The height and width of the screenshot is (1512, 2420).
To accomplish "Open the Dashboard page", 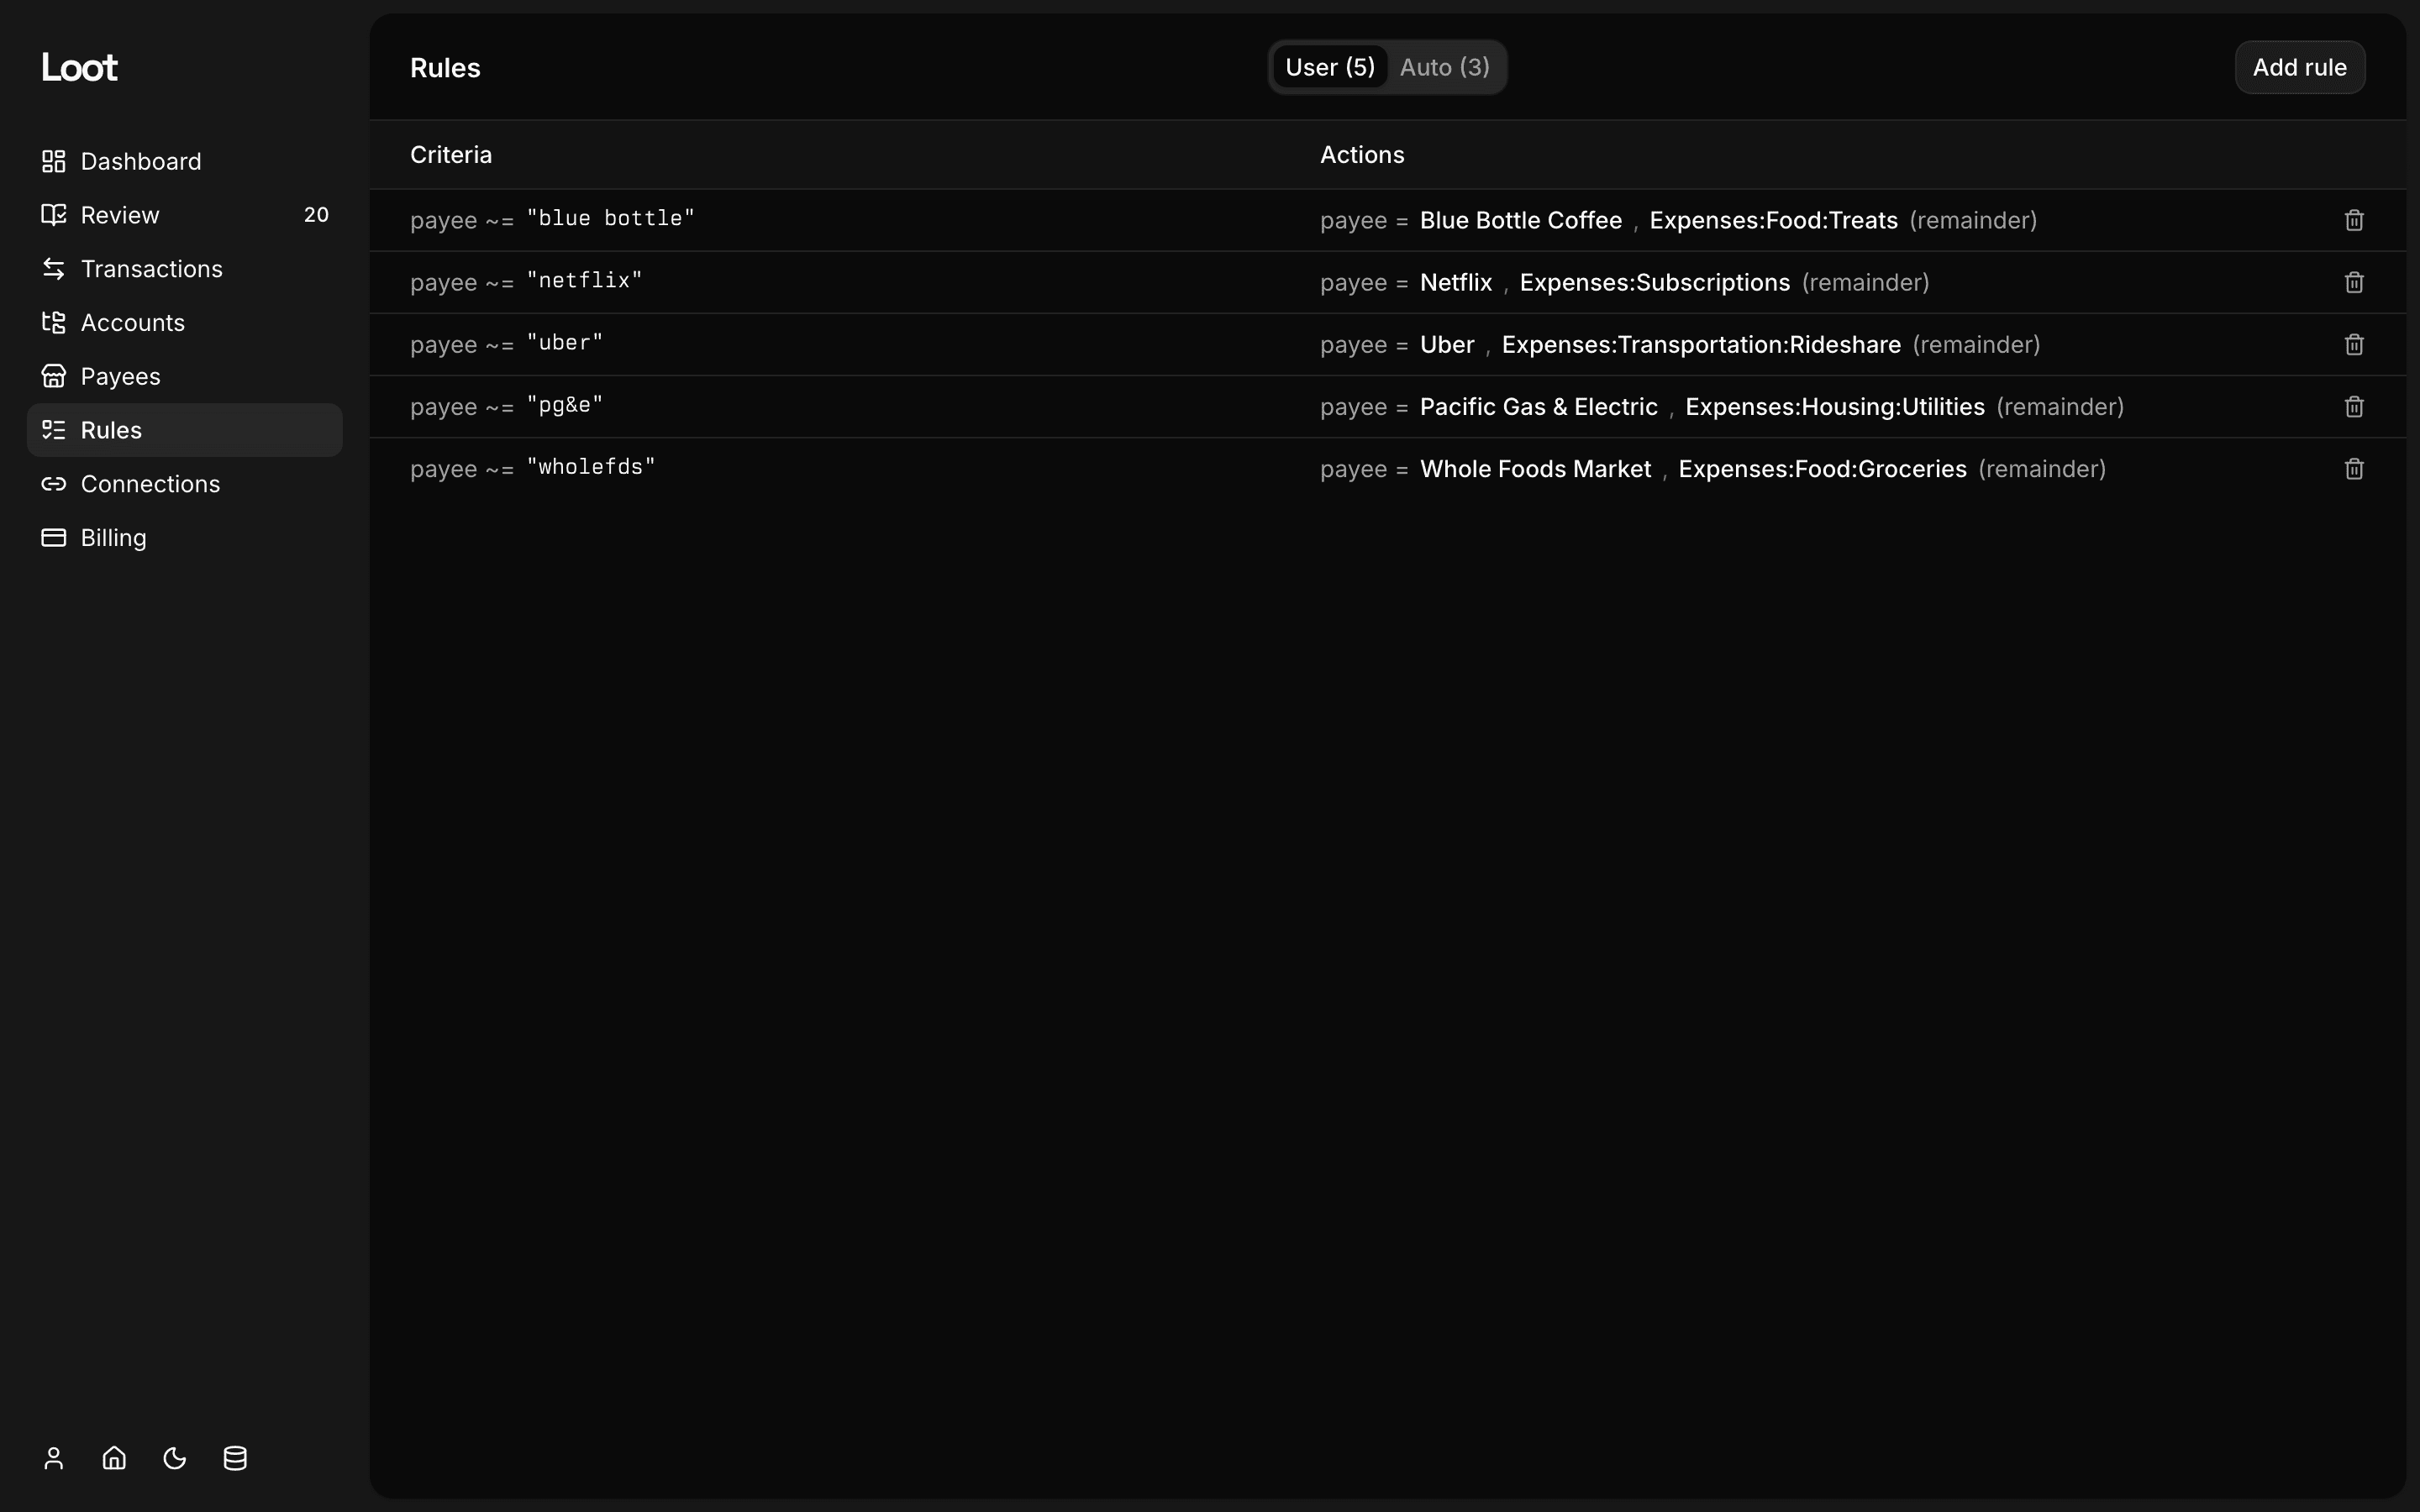I will pyautogui.click(x=185, y=161).
